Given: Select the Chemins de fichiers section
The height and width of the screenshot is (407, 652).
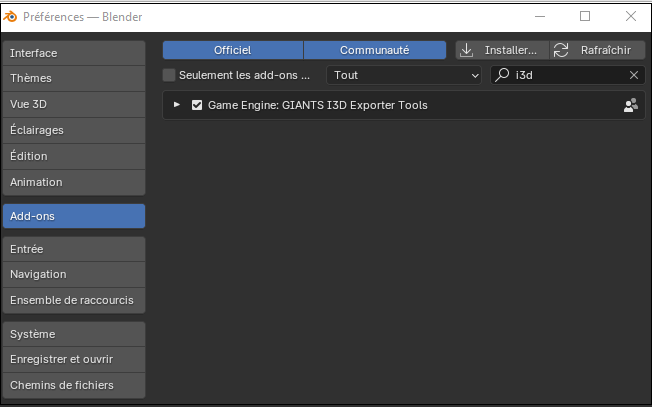Looking at the screenshot, I should click(74, 385).
